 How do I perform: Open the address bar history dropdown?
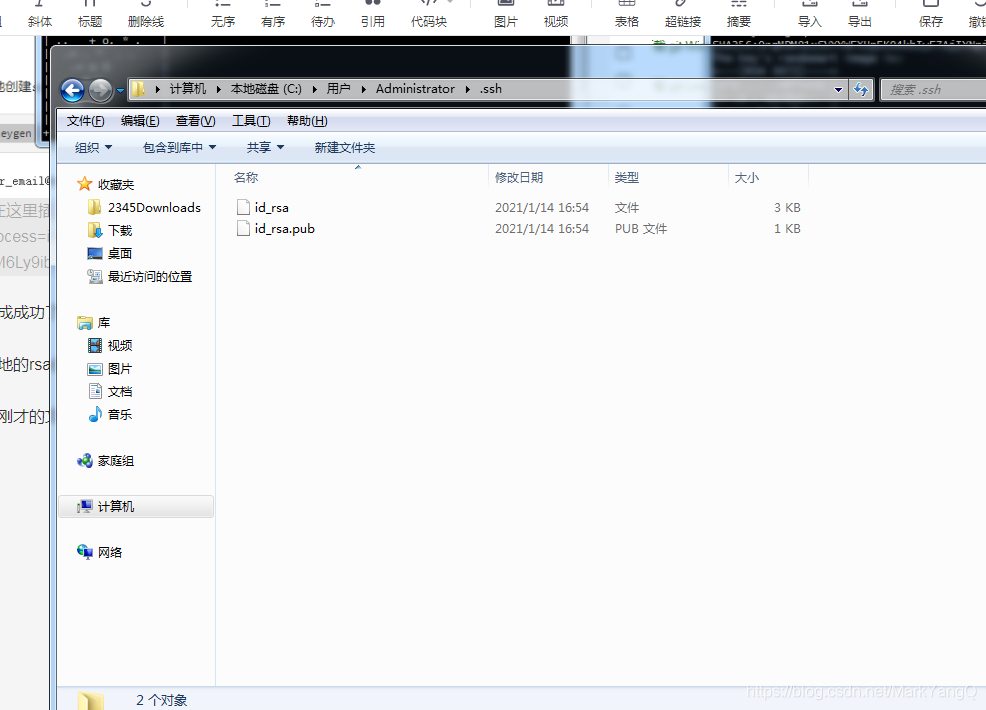pos(838,90)
